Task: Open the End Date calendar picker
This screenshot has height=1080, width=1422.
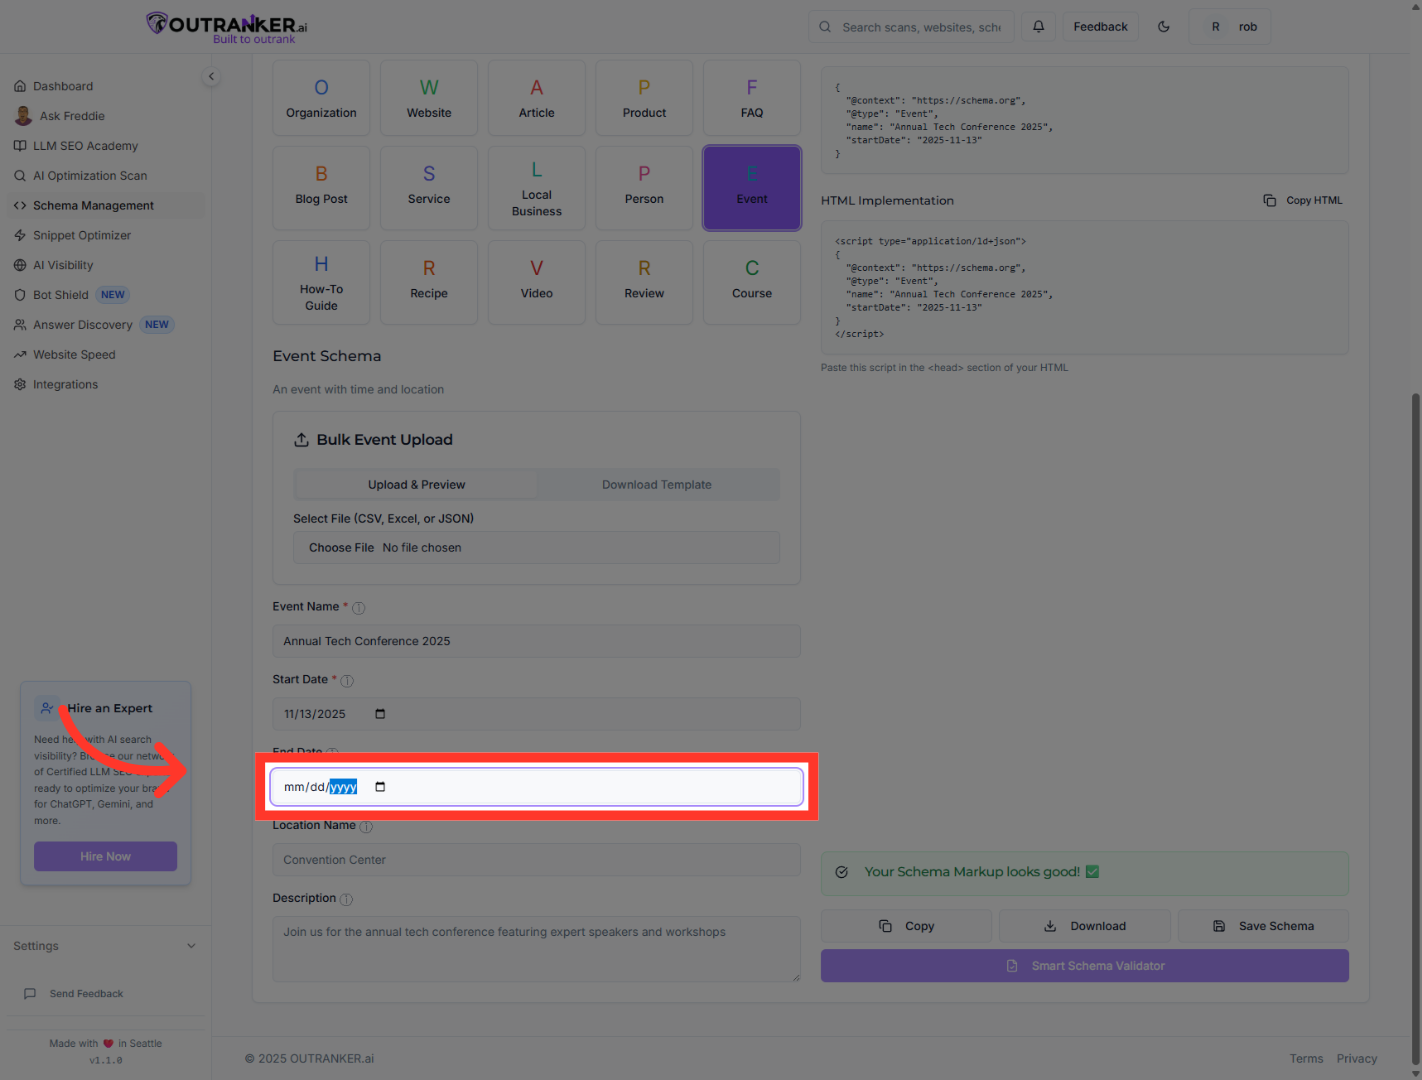Action: [380, 787]
